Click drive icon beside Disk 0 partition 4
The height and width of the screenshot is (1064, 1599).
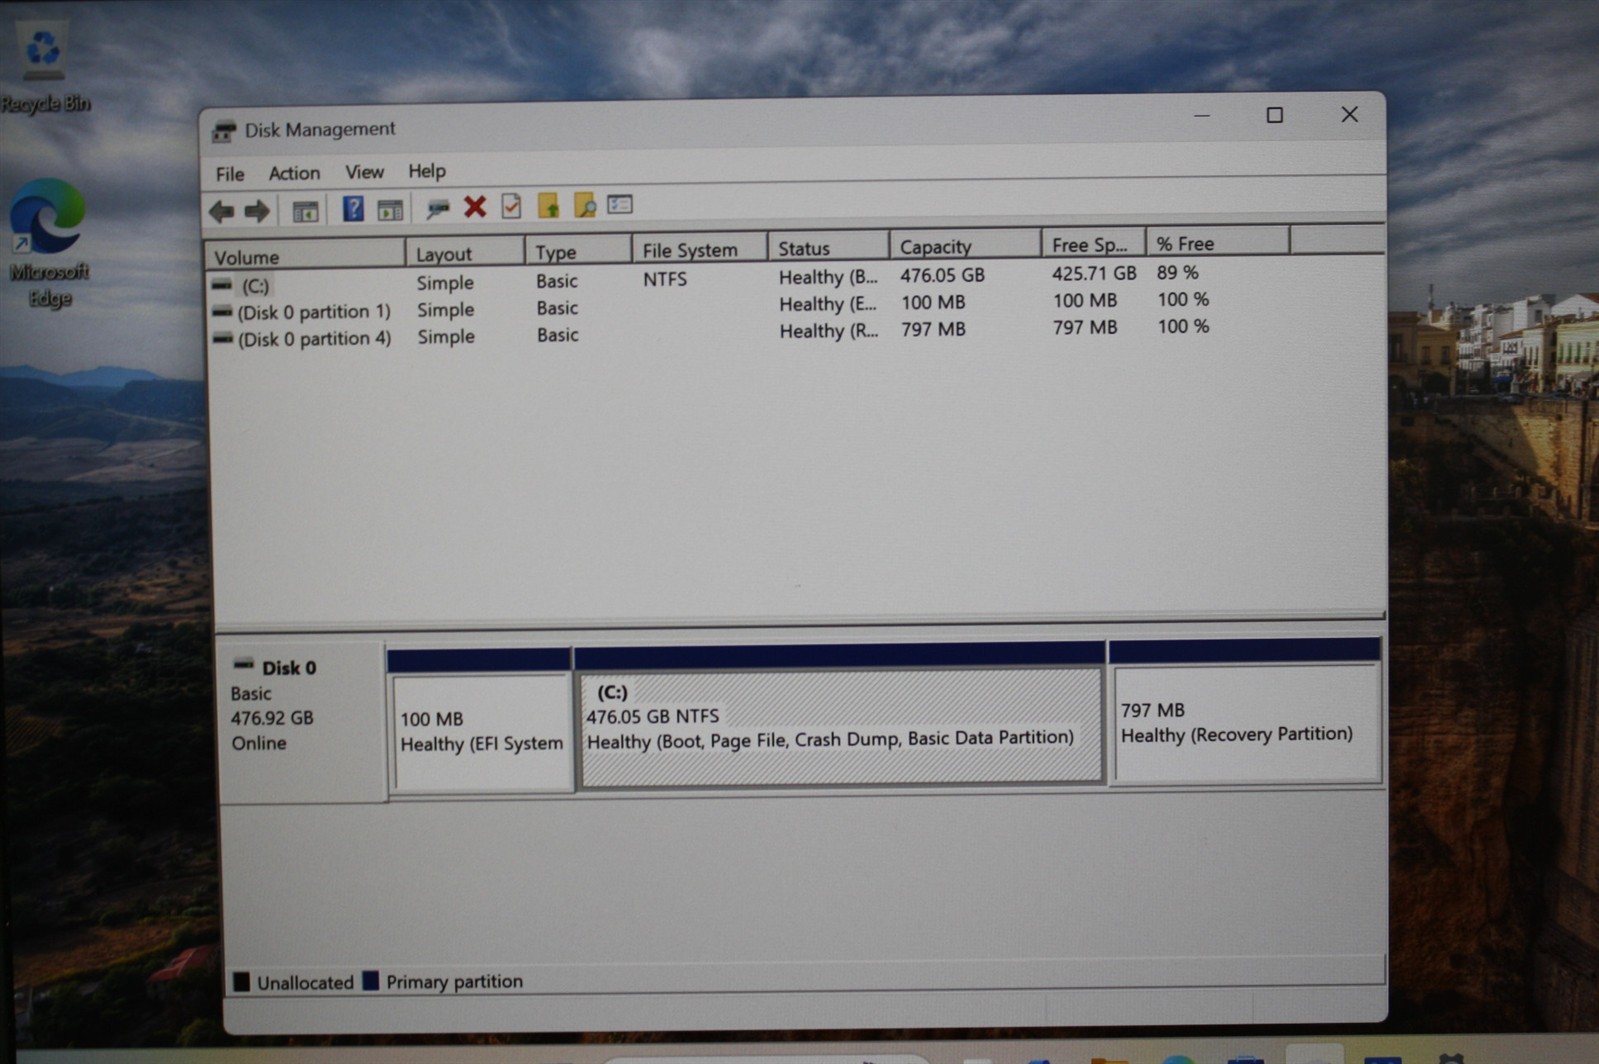pyautogui.click(x=222, y=339)
